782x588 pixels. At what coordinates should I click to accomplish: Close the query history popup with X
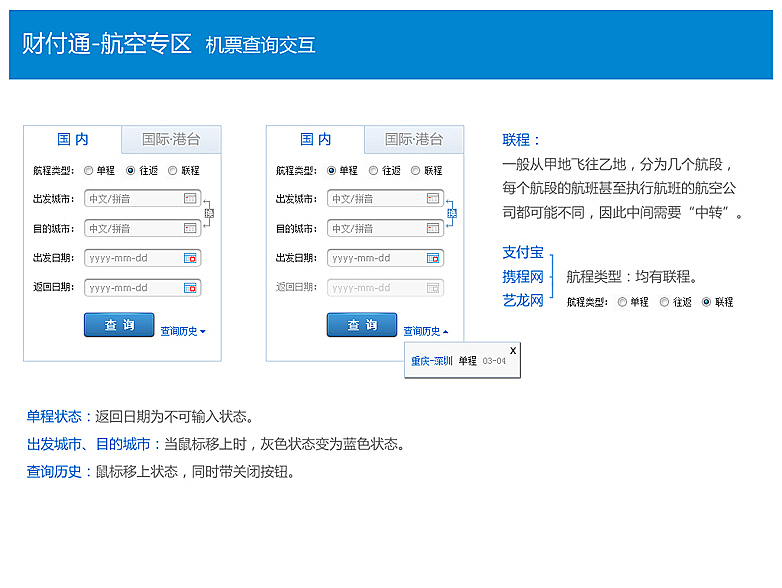(x=513, y=351)
